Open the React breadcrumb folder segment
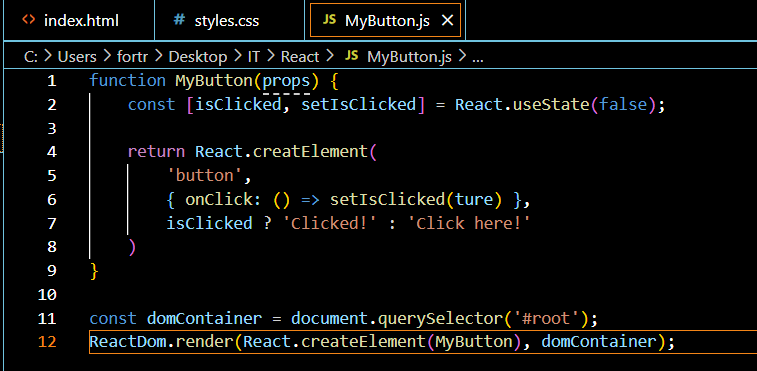757x371 pixels. click(x=300, y=57)
